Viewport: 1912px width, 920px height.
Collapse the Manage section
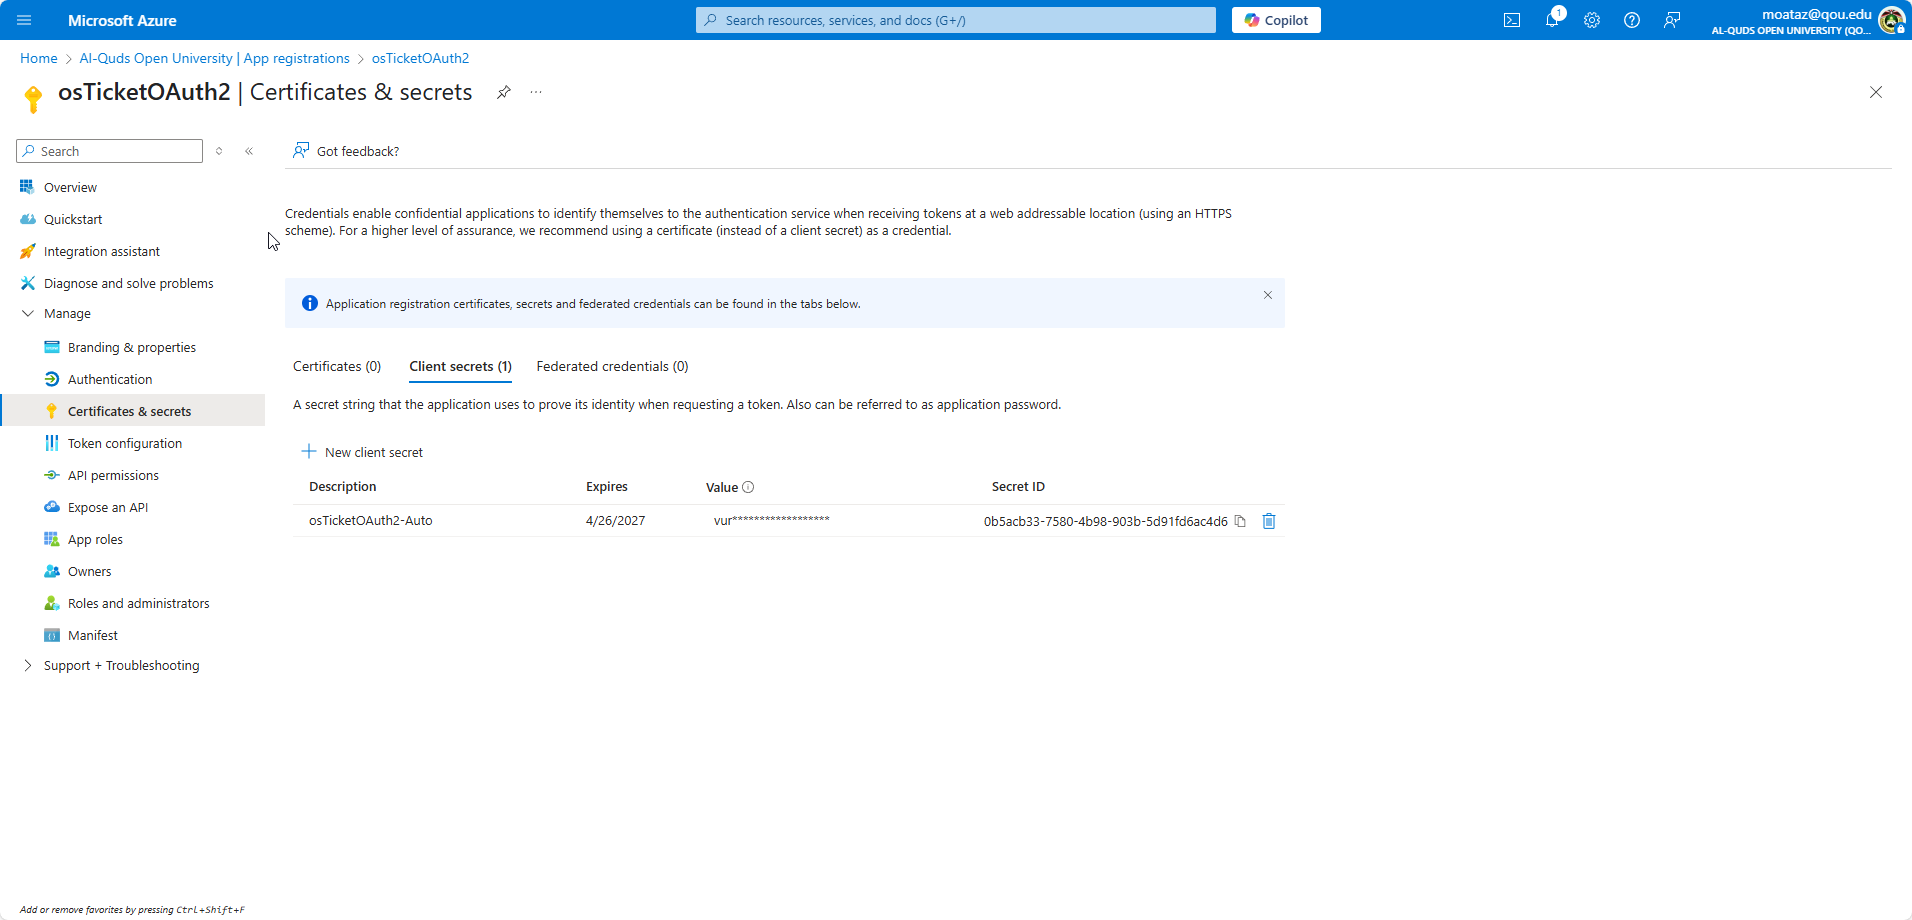pos(28,313)
